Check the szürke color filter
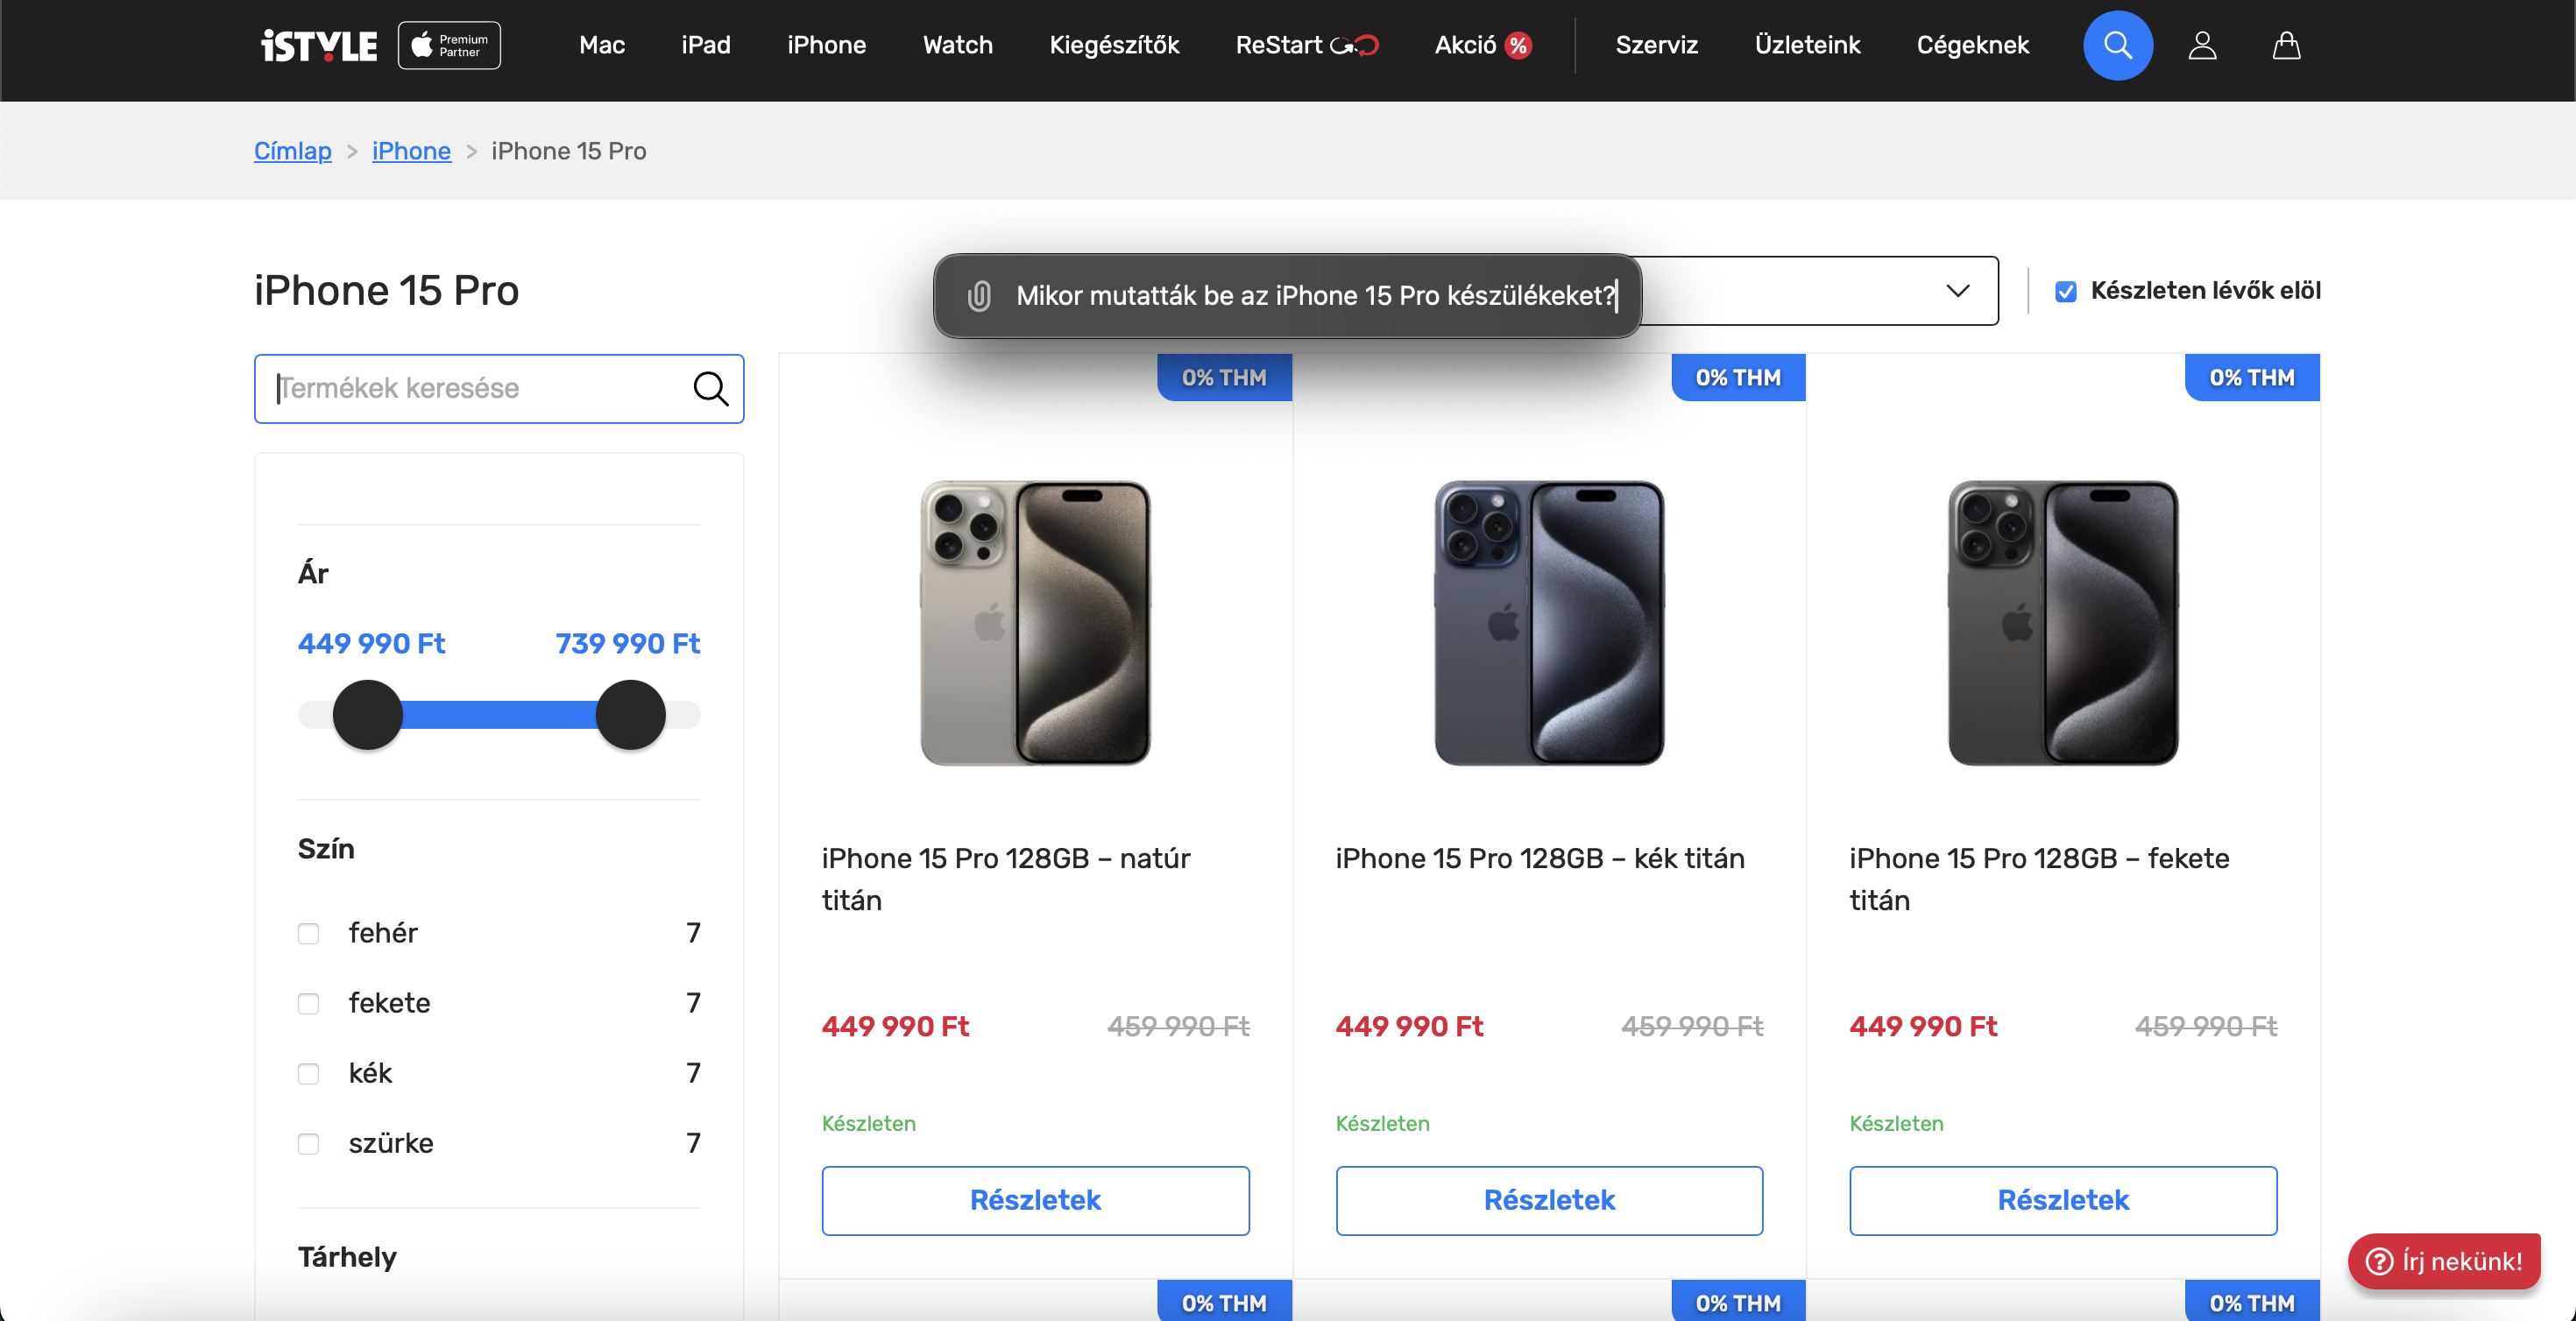Image resolution: width=2576 pixels, height=1321 pixels. click(x=309, y=1143)
